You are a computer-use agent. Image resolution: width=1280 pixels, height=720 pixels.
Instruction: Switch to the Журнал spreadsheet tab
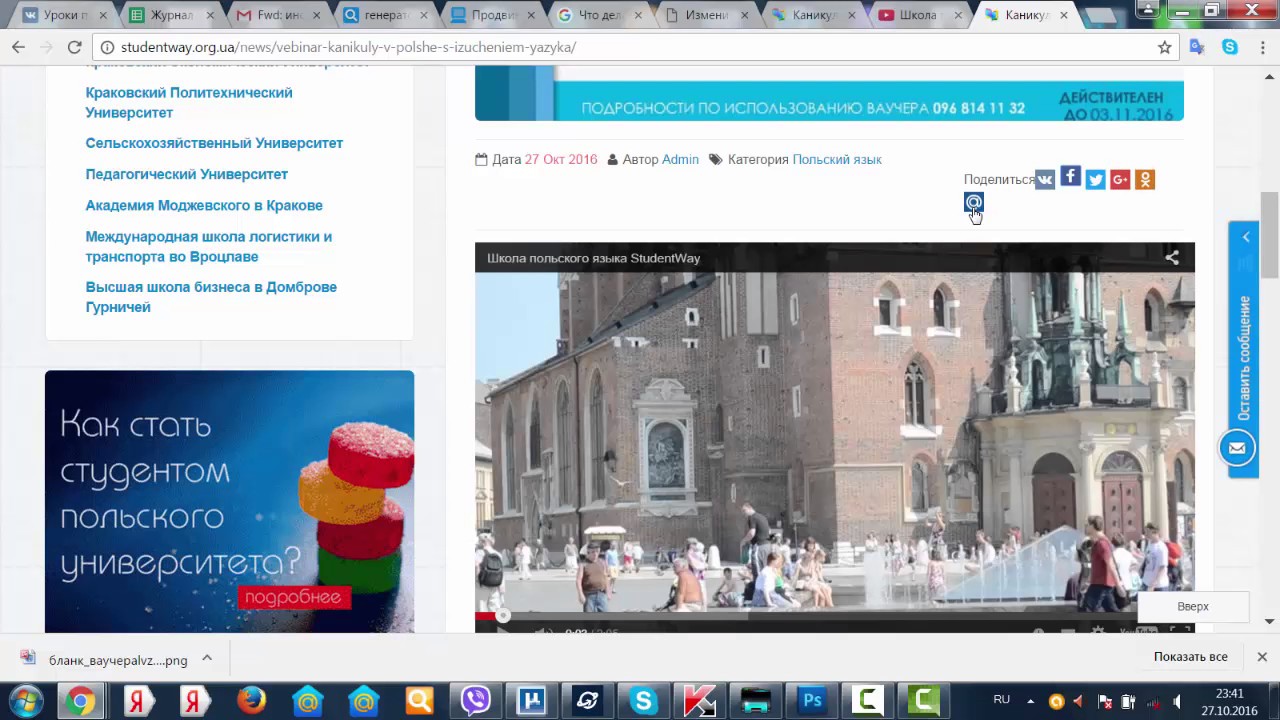click(x=170, y=15)
